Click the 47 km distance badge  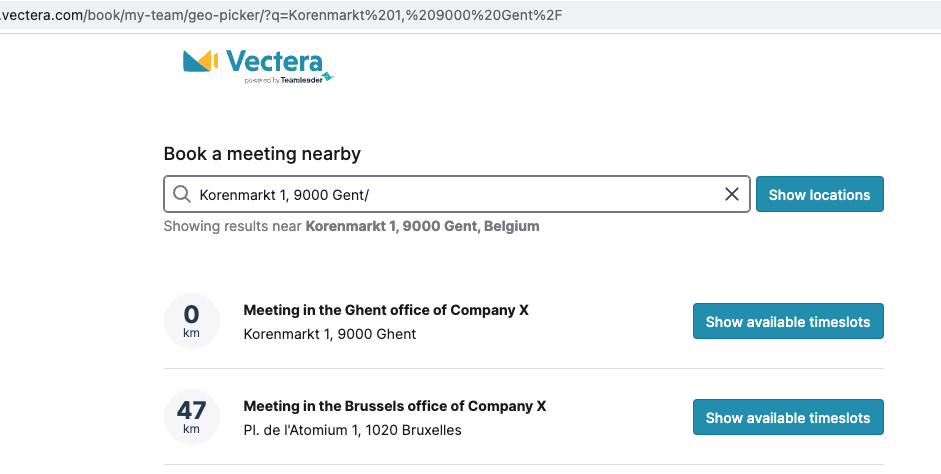[x=191, y=417]
